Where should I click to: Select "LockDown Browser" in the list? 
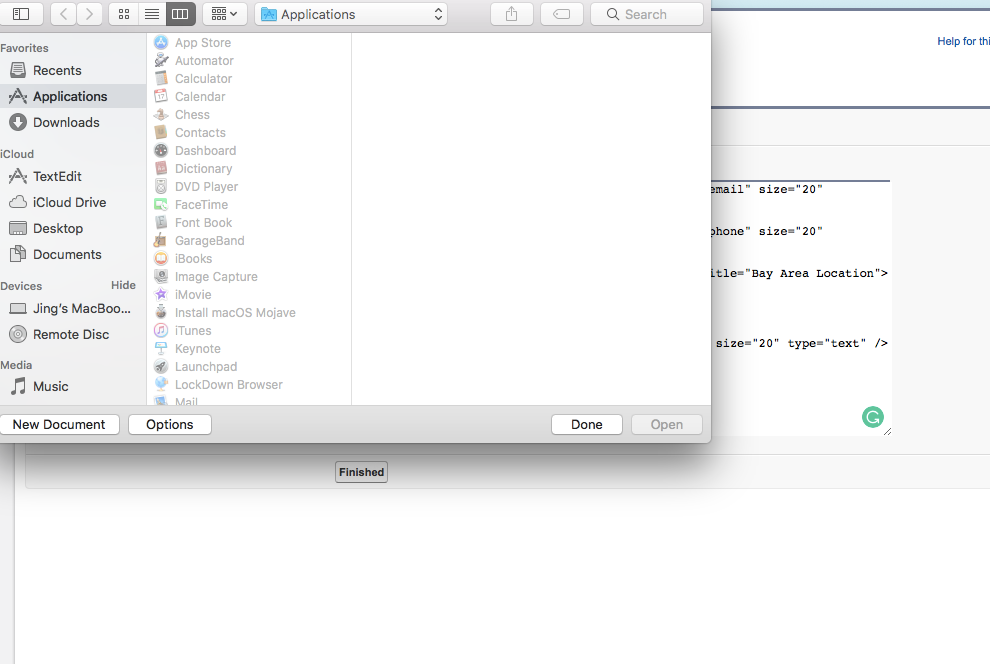click(229, 384)
